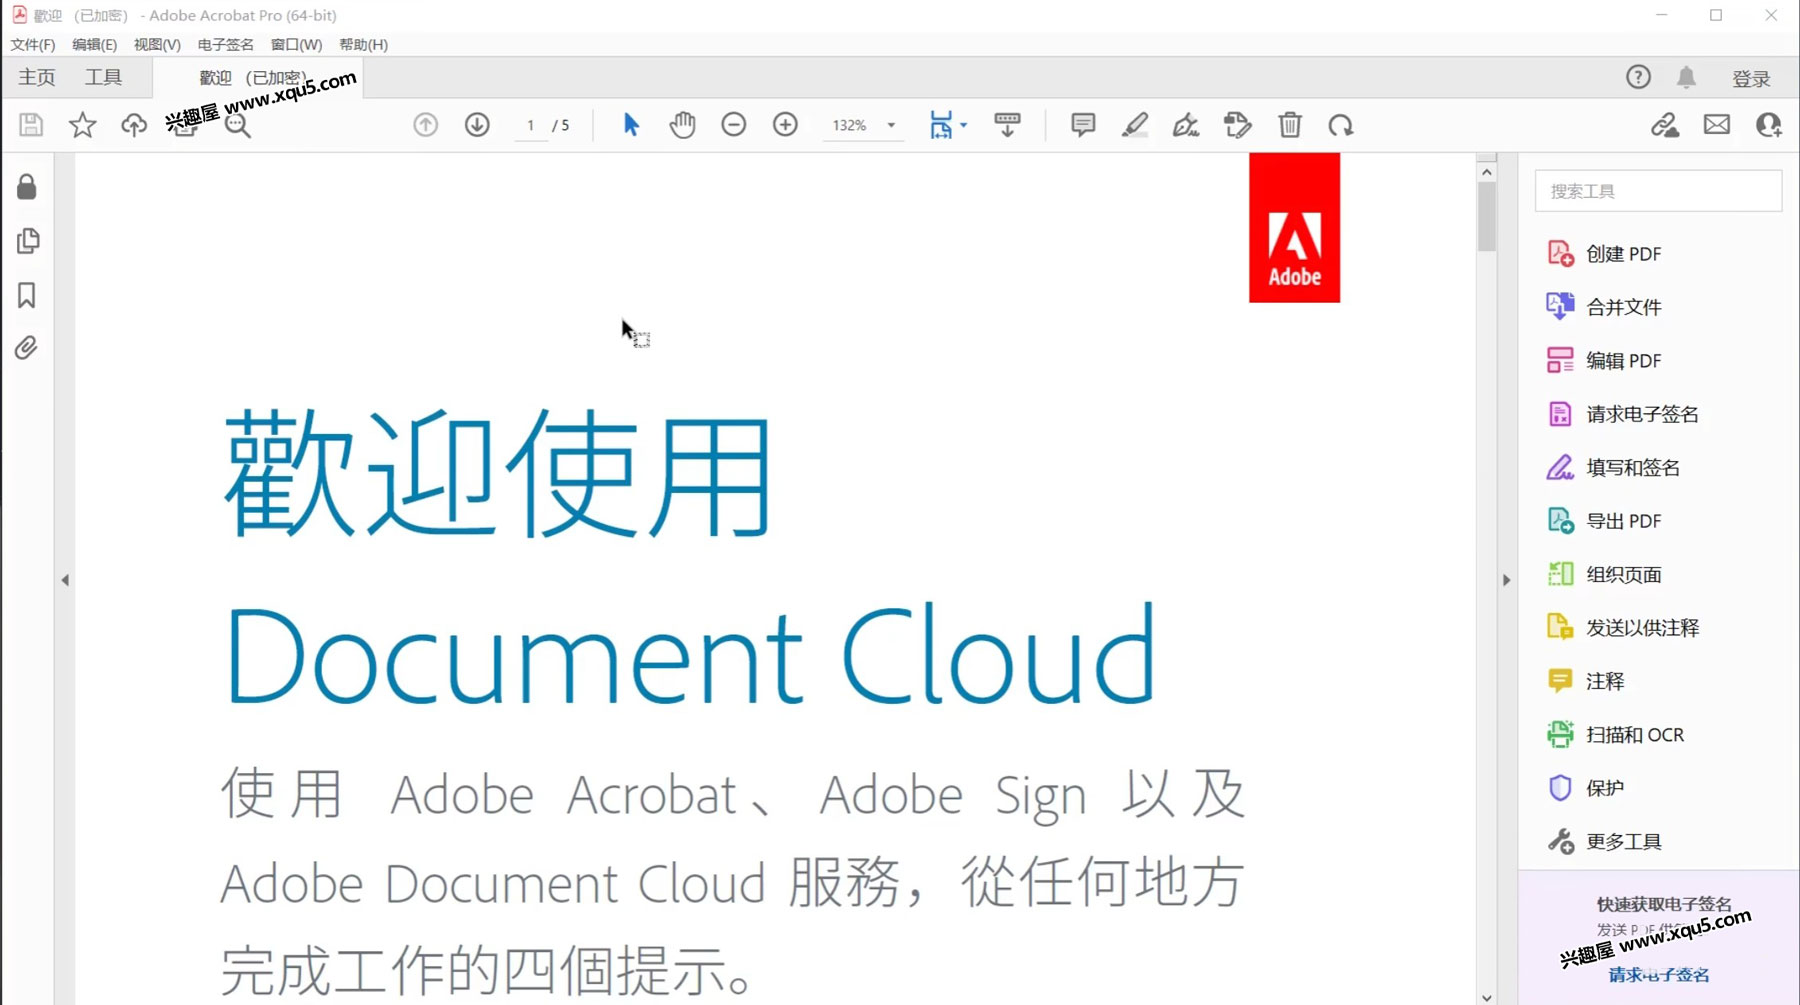Go to previous page arrow
The image size is (1800, 1005).
[x=426, y=125]
